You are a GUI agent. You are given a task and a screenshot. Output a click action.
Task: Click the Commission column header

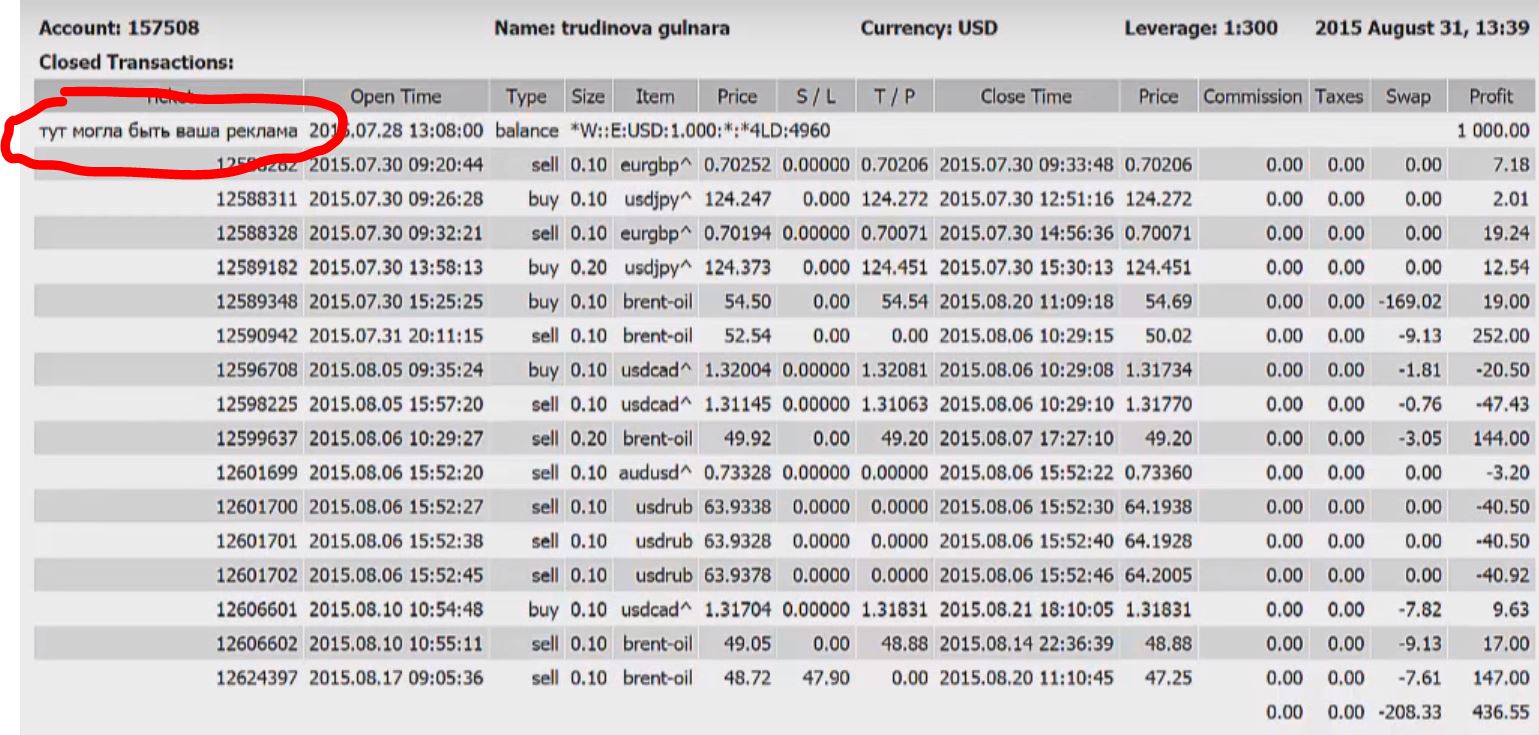[1254, 97]
